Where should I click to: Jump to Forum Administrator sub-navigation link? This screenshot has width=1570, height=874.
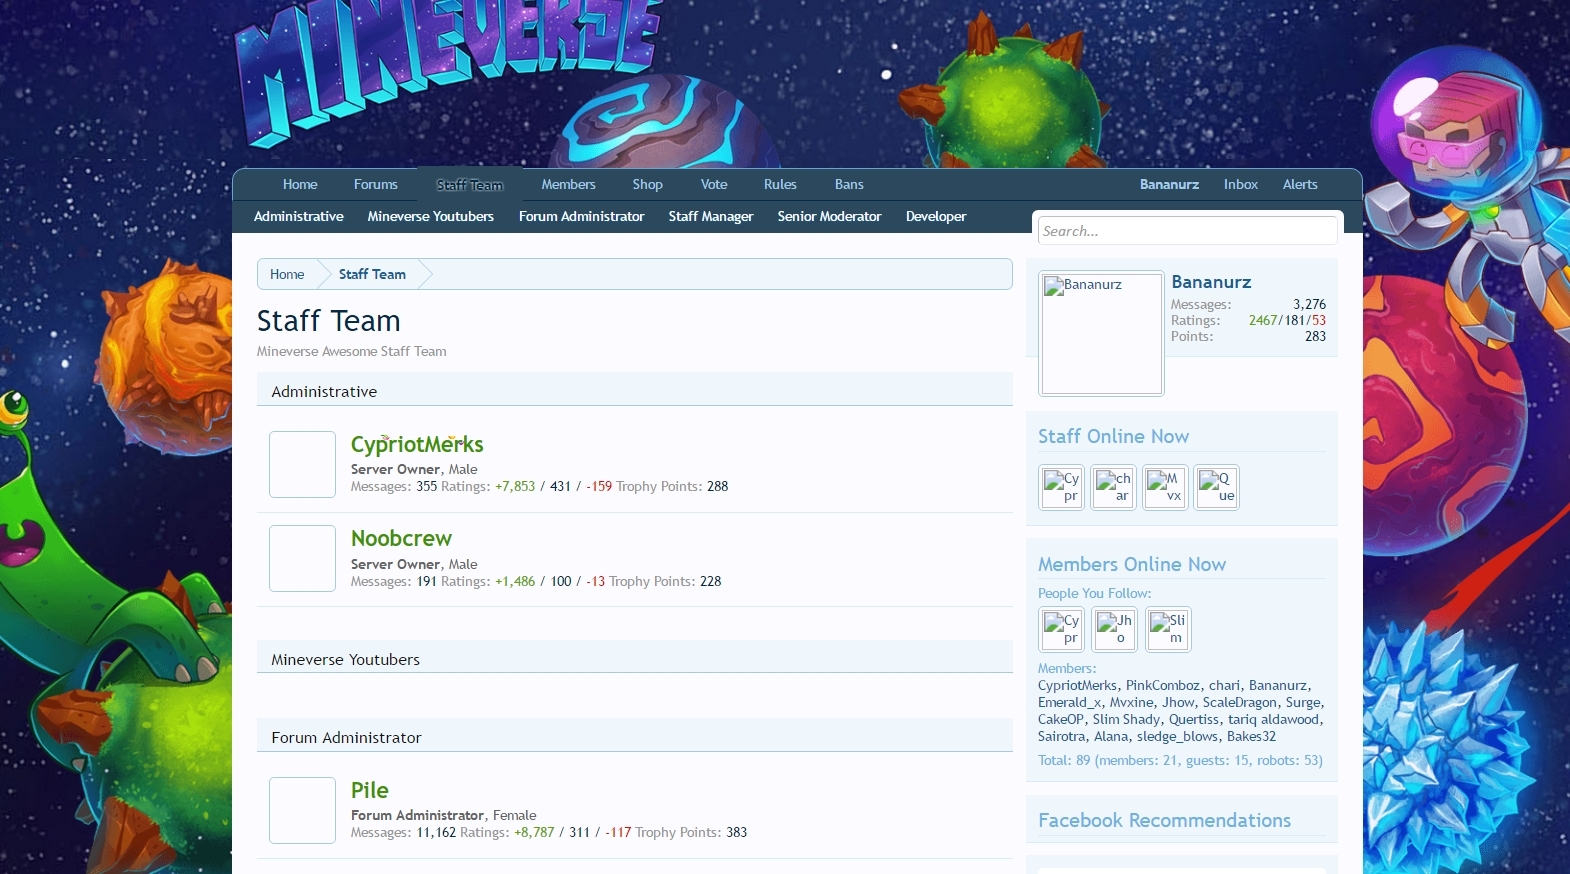tap(581, 216)
